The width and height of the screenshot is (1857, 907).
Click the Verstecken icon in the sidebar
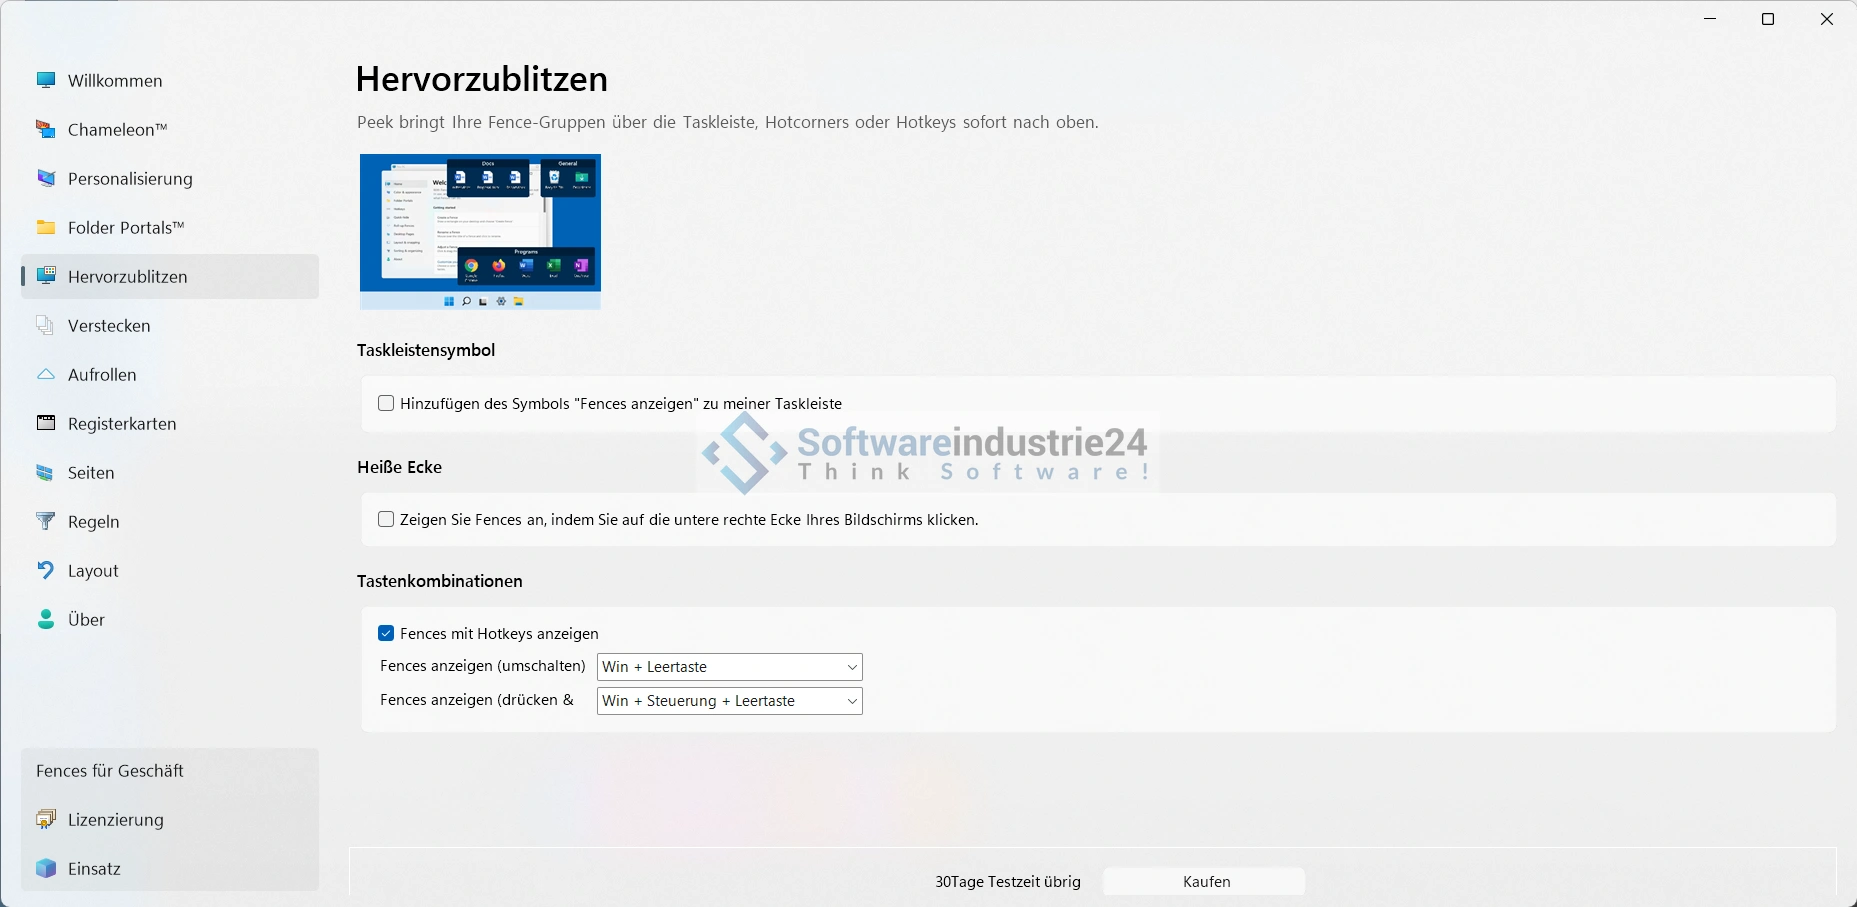46,325
